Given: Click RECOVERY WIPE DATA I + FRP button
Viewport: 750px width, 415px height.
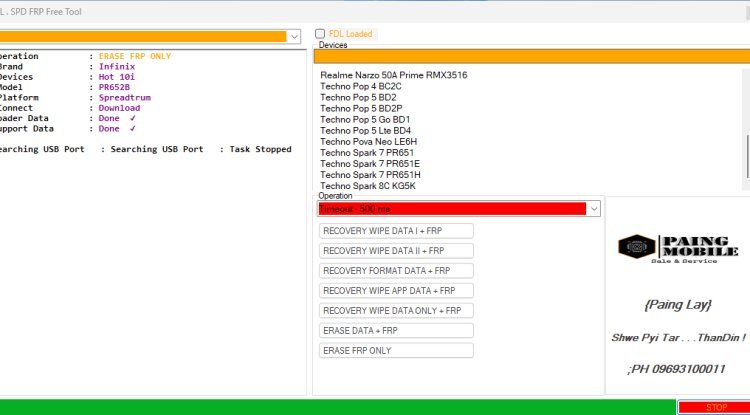Looking at the screenshot, I should (x=396, y=231).
